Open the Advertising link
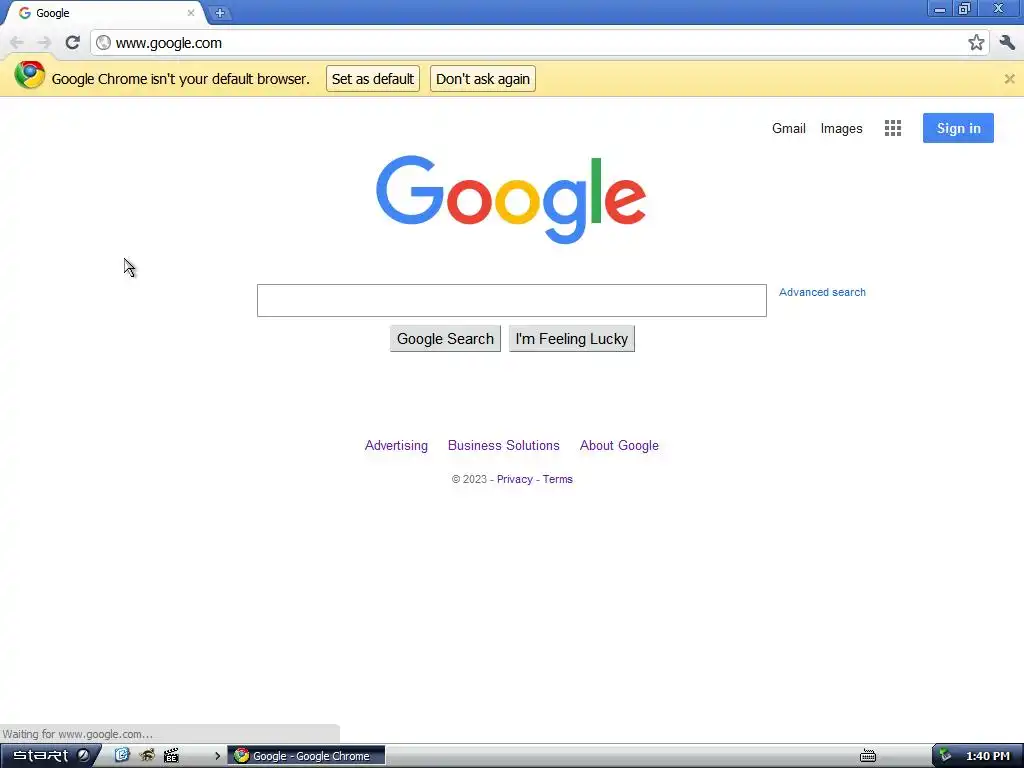This screenshot has width=1024, height=768. 396,445
